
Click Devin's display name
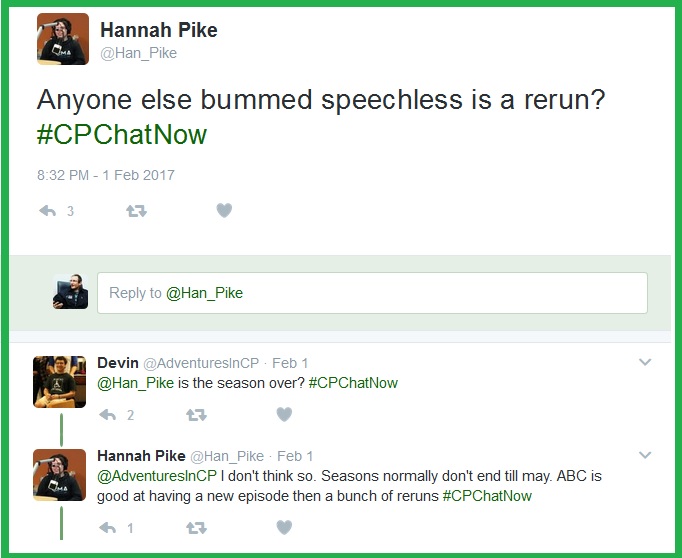pos(119,362)
